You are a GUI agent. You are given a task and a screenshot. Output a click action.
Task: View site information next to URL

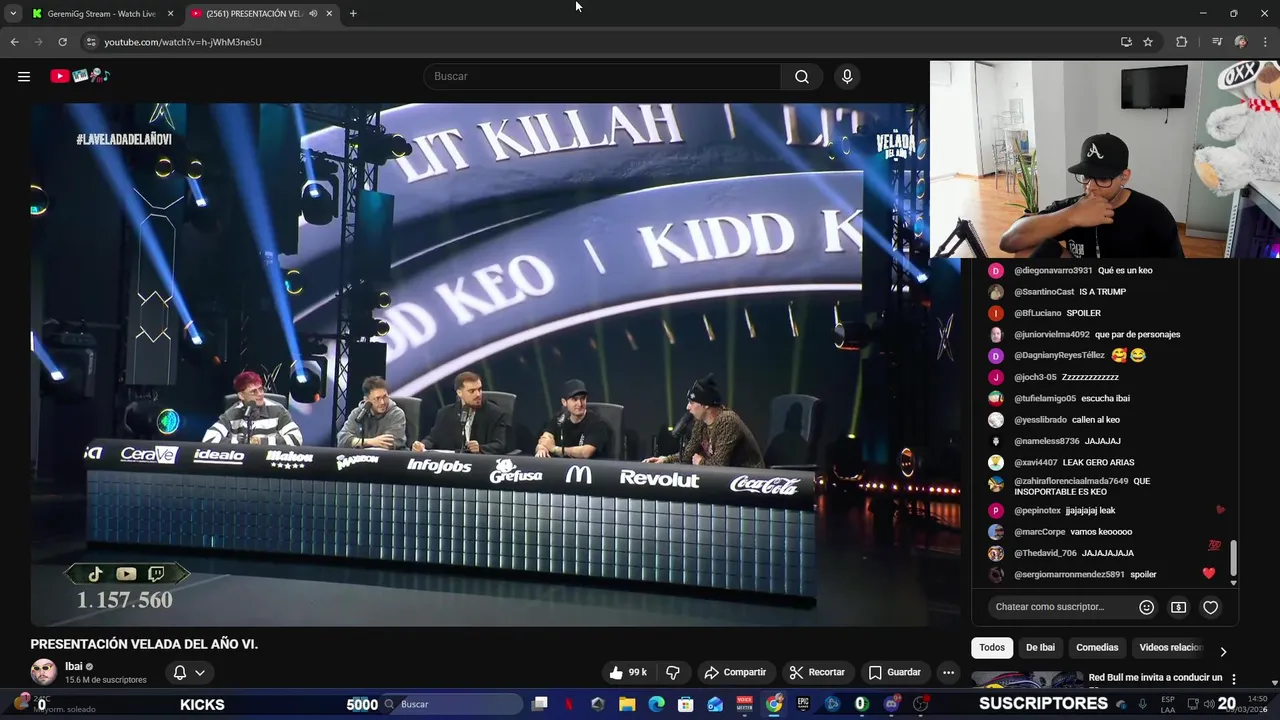pyautogui.click(x=91, y=42)
